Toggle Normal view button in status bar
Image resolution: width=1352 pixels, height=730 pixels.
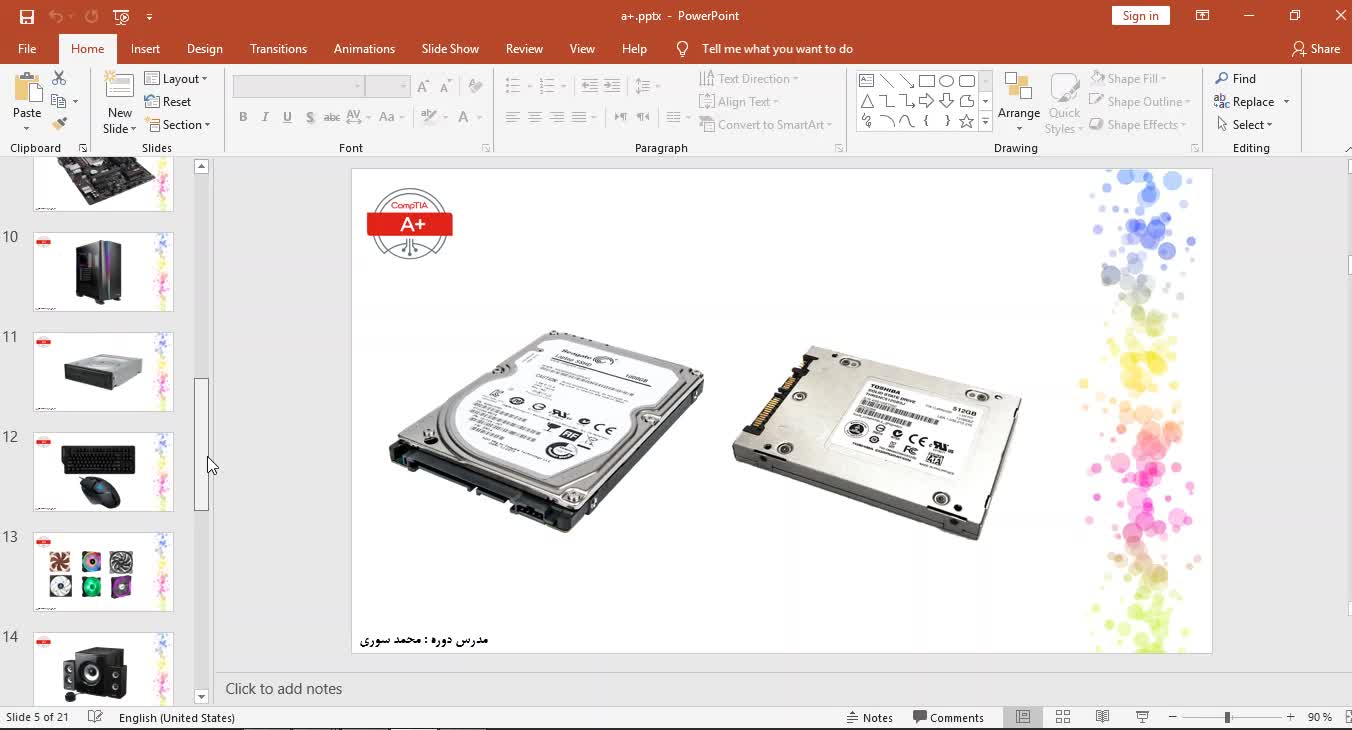click(1023, 717)
